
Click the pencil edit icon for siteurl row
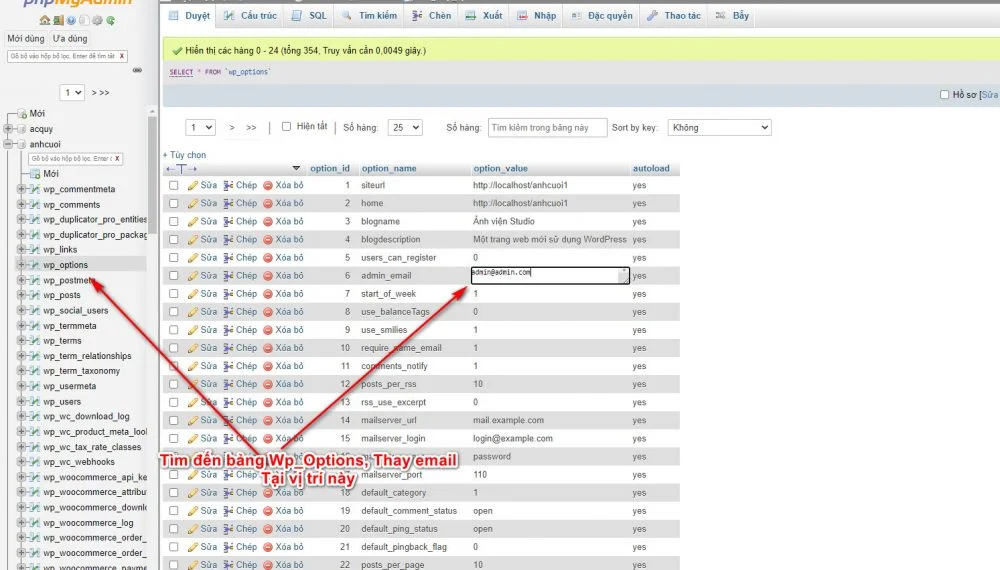193,186
